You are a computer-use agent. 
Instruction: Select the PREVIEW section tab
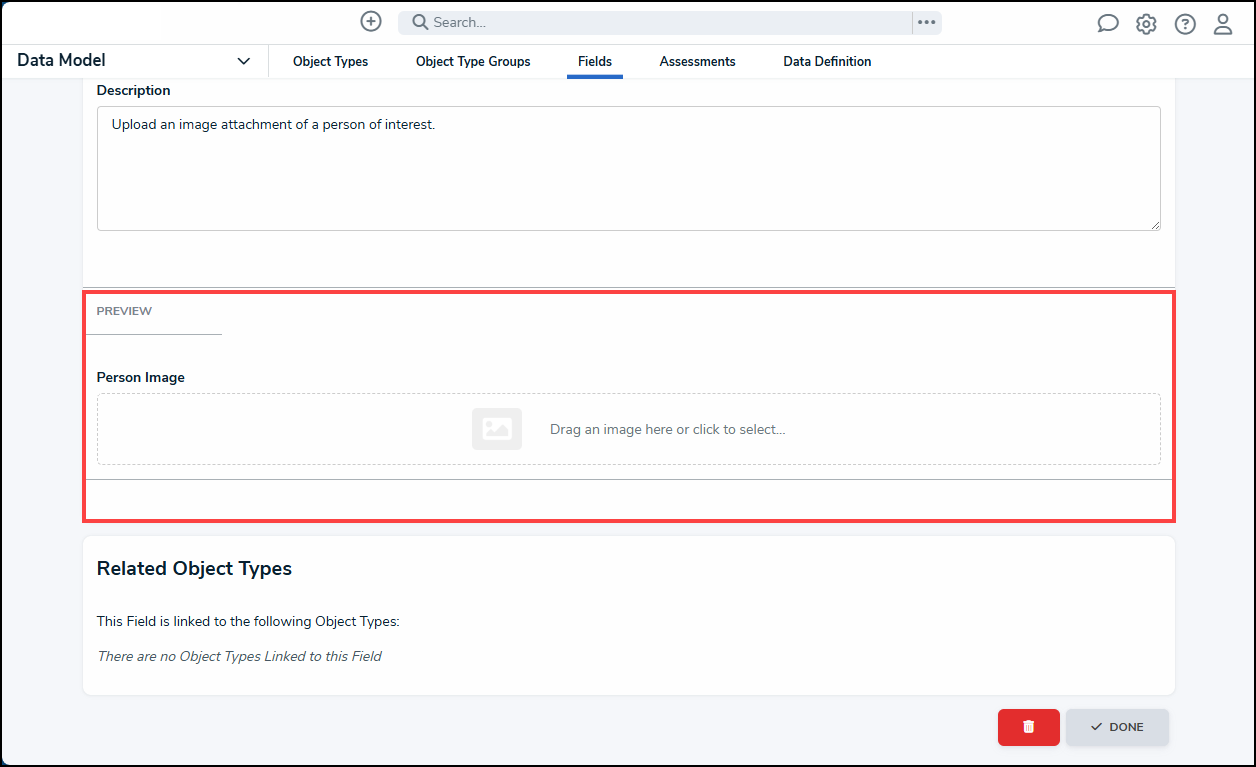pyautogui.click(x=124, y=311)
